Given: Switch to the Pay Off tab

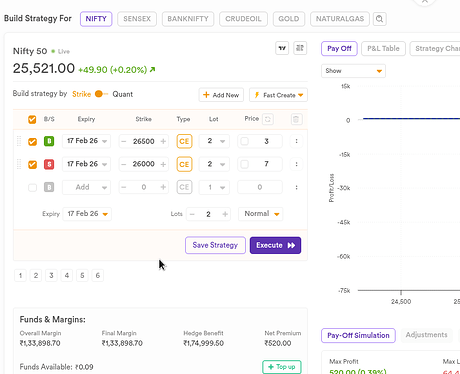Looking at the screenshot, I should (339, 49).
